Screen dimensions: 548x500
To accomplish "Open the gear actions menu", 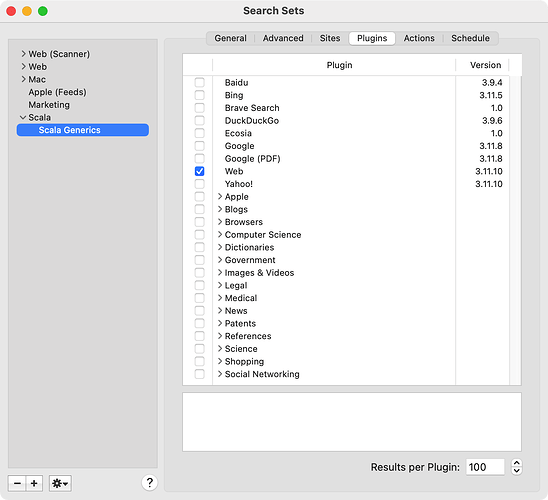I will tap(60, 484).
